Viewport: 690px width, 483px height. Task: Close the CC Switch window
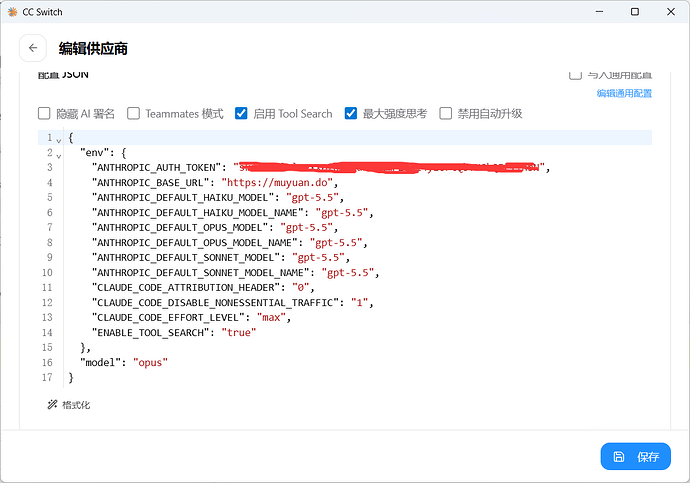[x=671, y=12]
